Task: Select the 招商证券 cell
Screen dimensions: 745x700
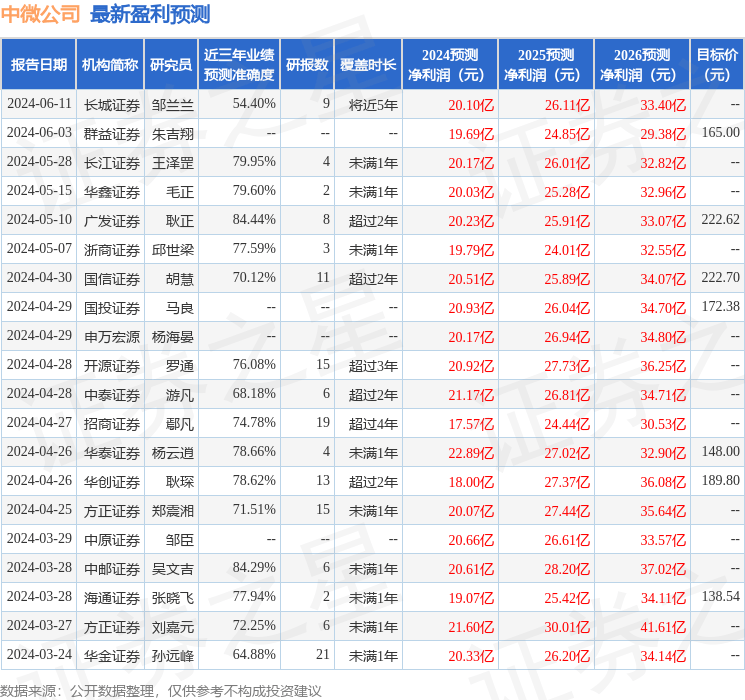Action: point(112,424)
